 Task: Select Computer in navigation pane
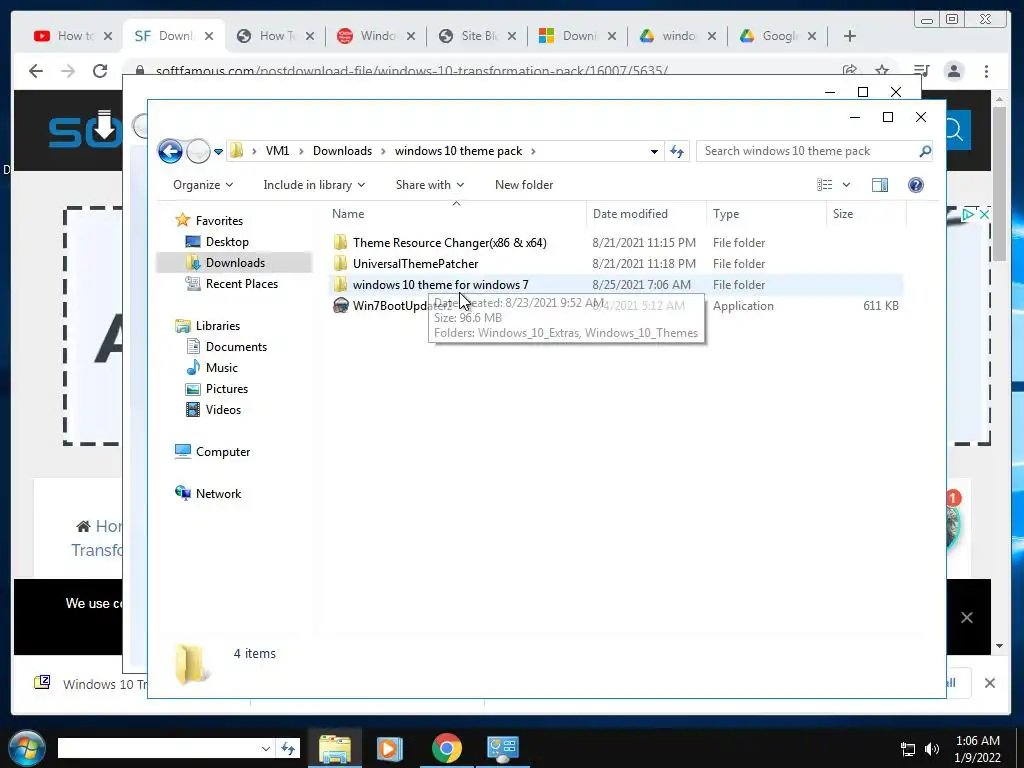click(223, 452)
